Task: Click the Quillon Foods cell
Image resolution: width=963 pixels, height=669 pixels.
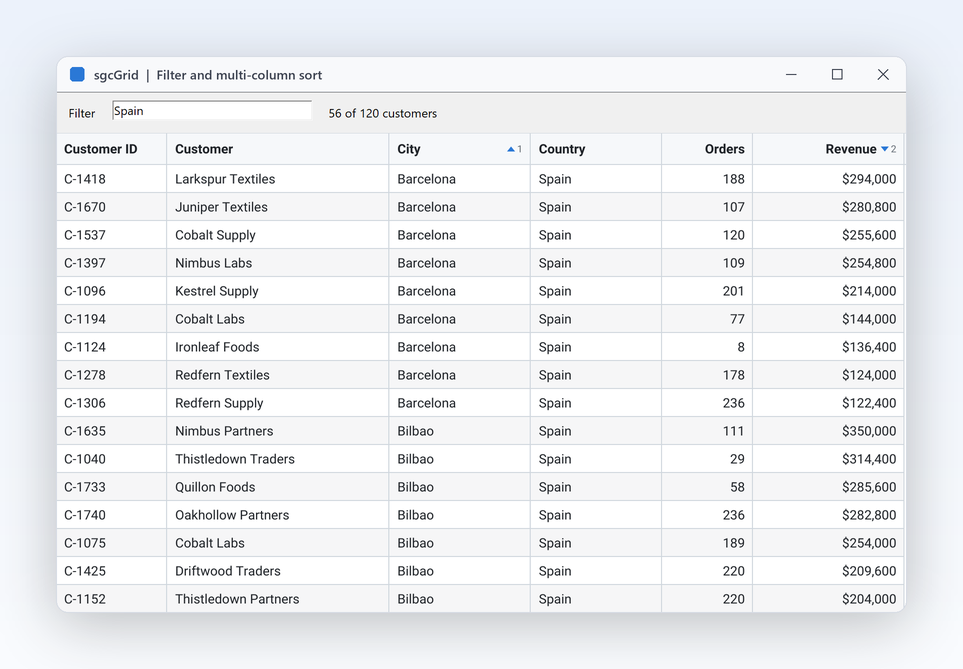Action: click(278, 487)
